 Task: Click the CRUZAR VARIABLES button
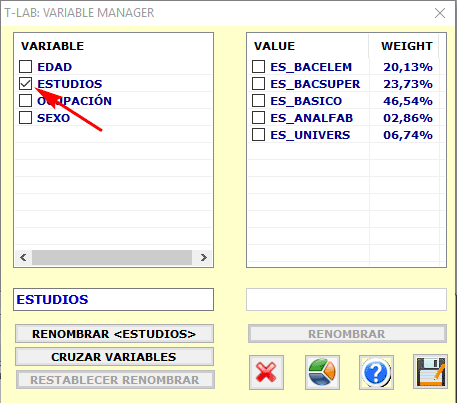[114, 357]
